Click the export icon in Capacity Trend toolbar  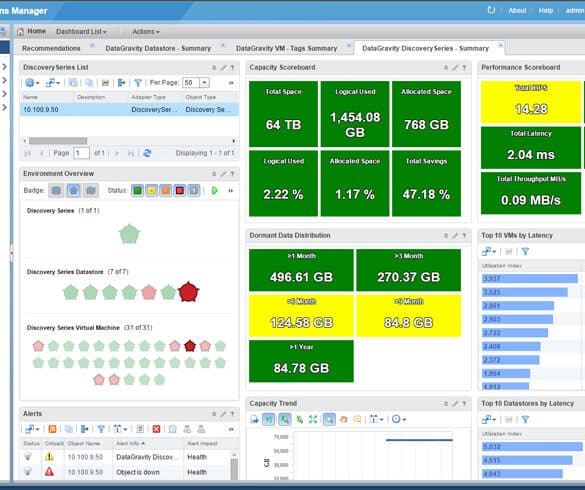pyautogui.click(x=254, y=419)
